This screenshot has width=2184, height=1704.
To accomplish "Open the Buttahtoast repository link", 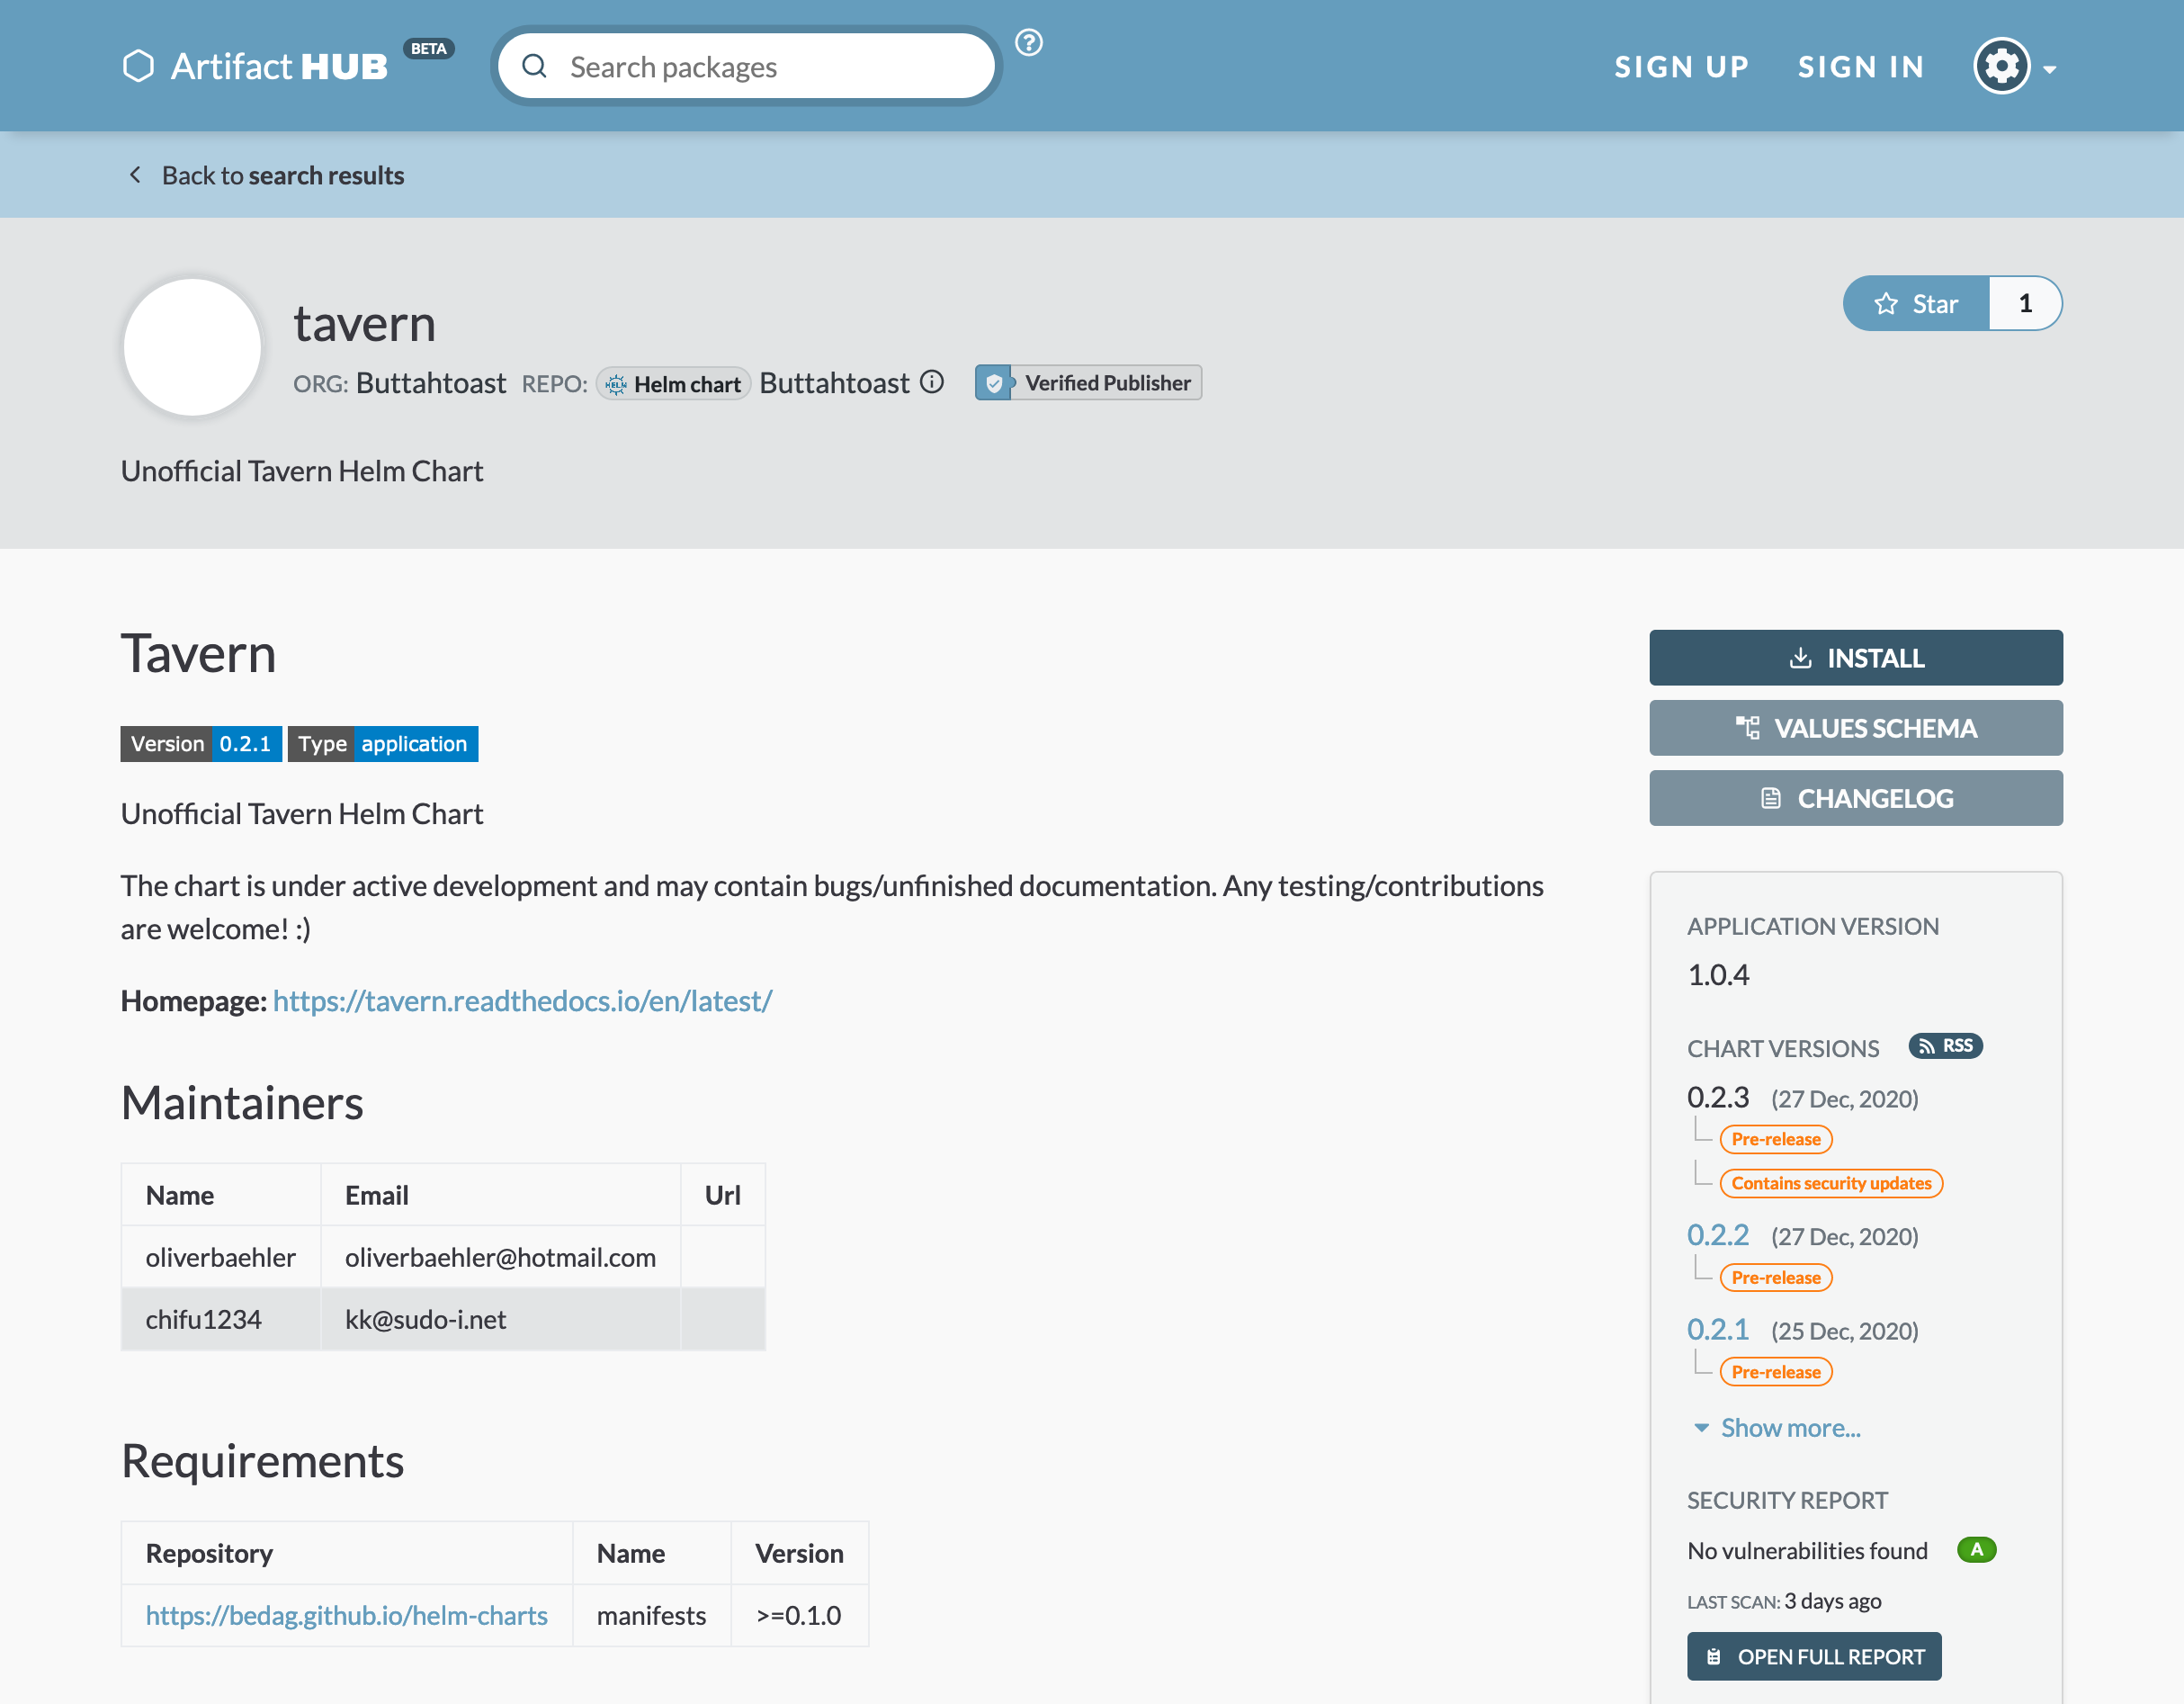I will click(x=834, y=383).
